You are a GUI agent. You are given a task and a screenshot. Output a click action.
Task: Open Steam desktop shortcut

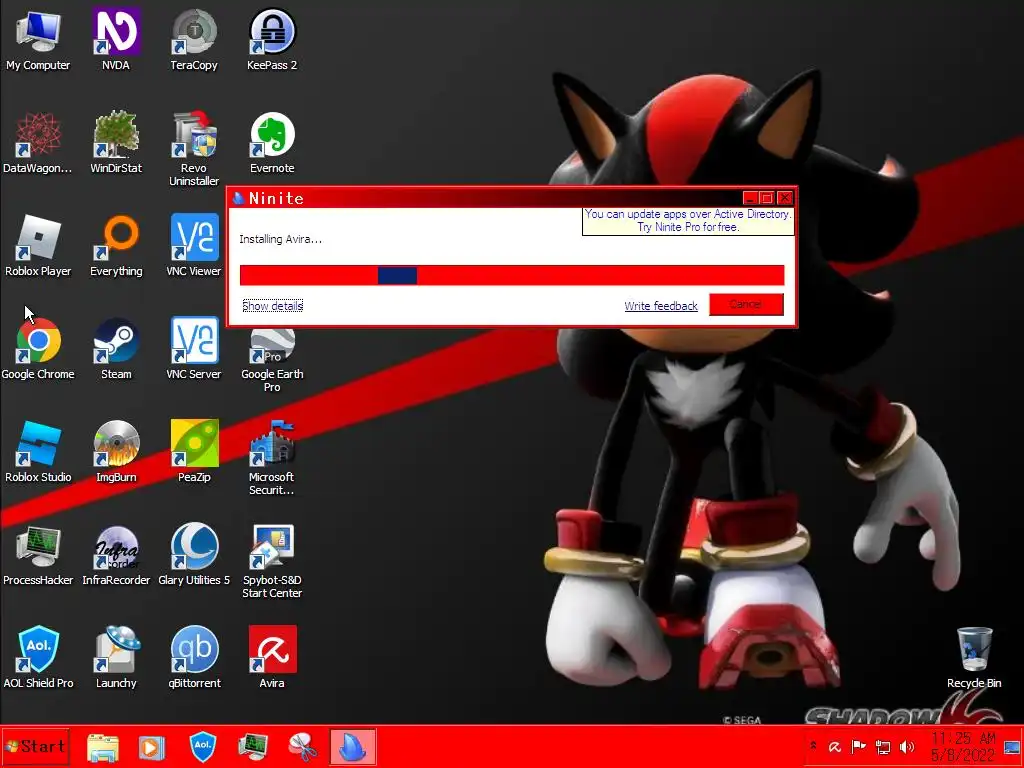point(116,349)
